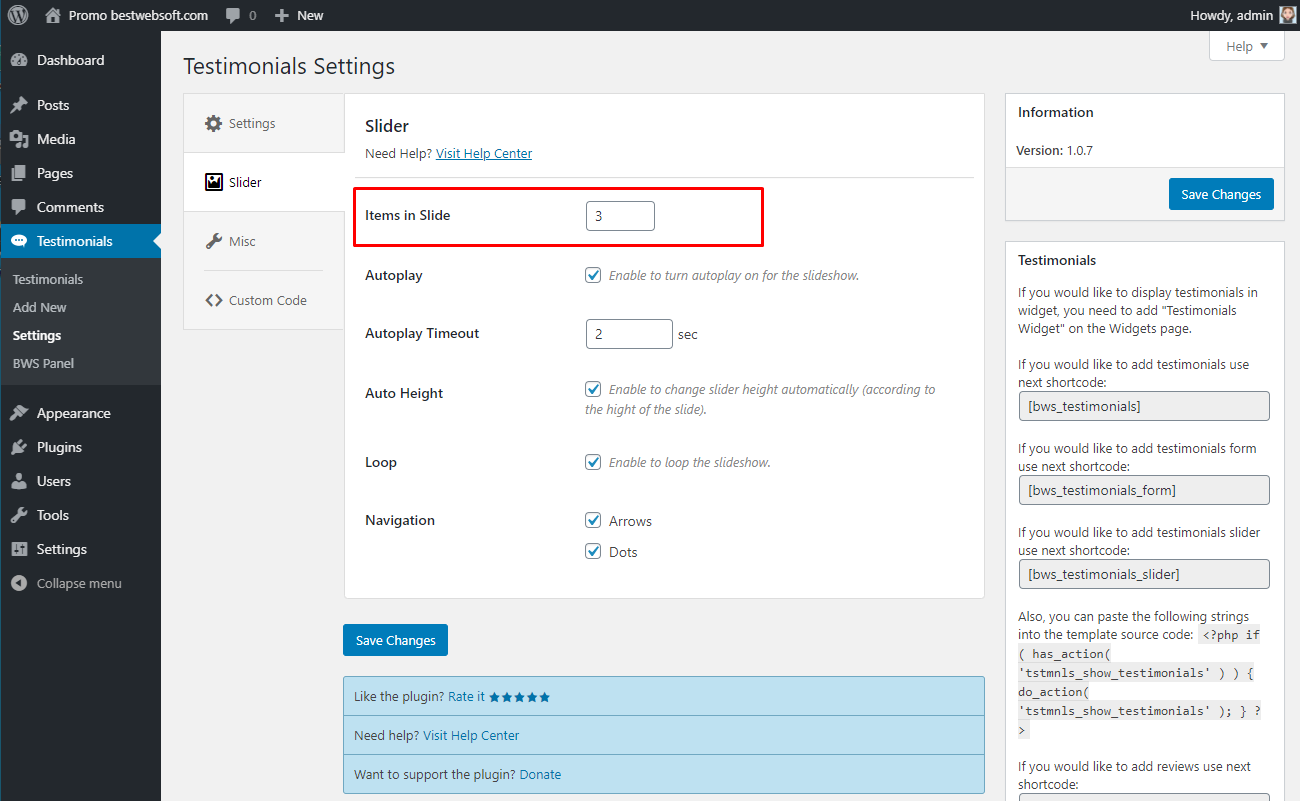Screen dimensions: 1300x801
Task: Uncheck the Dots navigation checkbox
Action: (x=593, y=551)
